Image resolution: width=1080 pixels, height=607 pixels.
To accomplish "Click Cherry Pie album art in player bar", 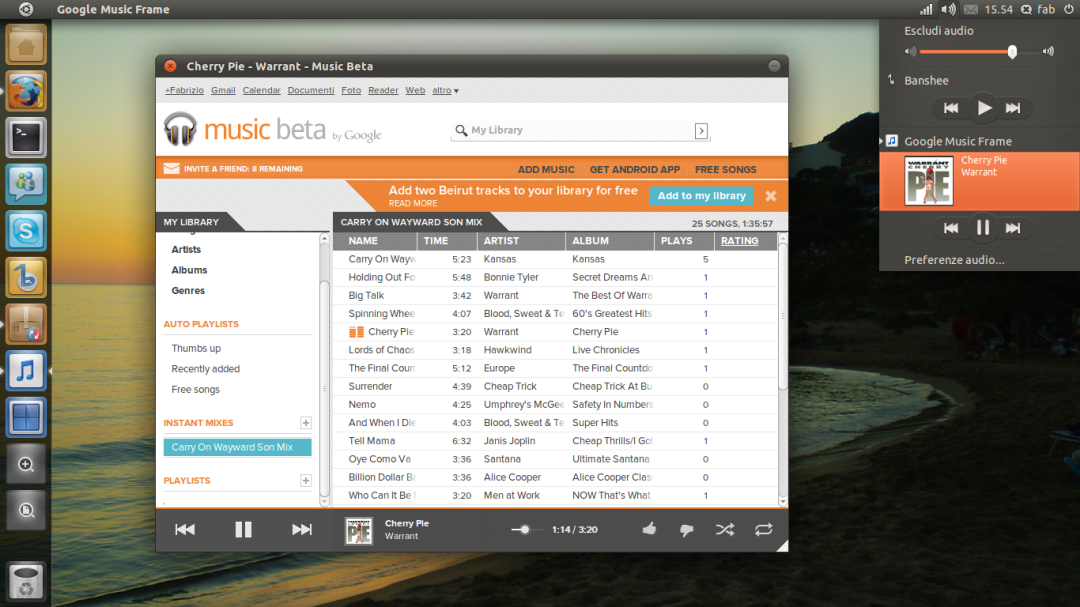I will [359, 531].
